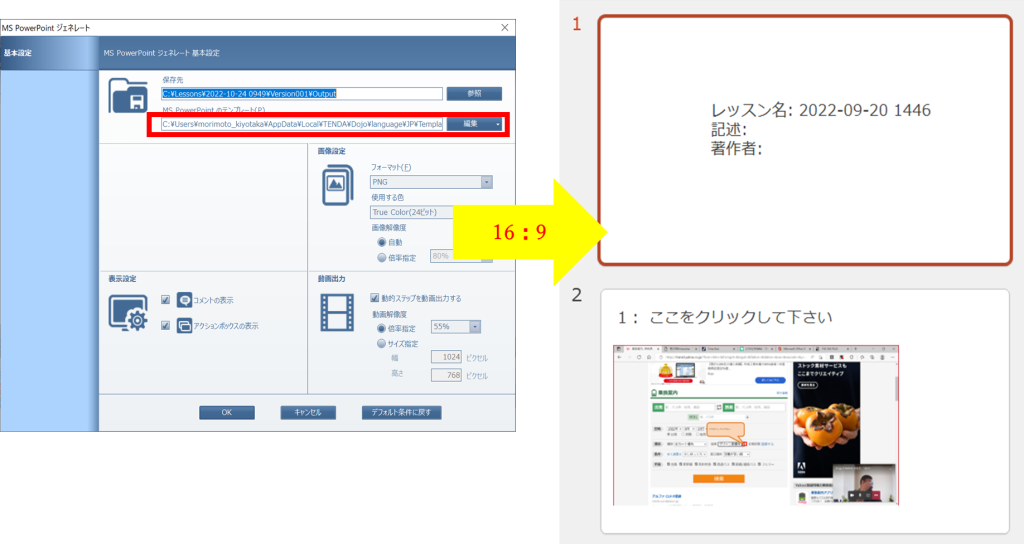Click the 80% image scale field
The width and height of the screenshot is (1024, 544).
click(x=441, y=256)
